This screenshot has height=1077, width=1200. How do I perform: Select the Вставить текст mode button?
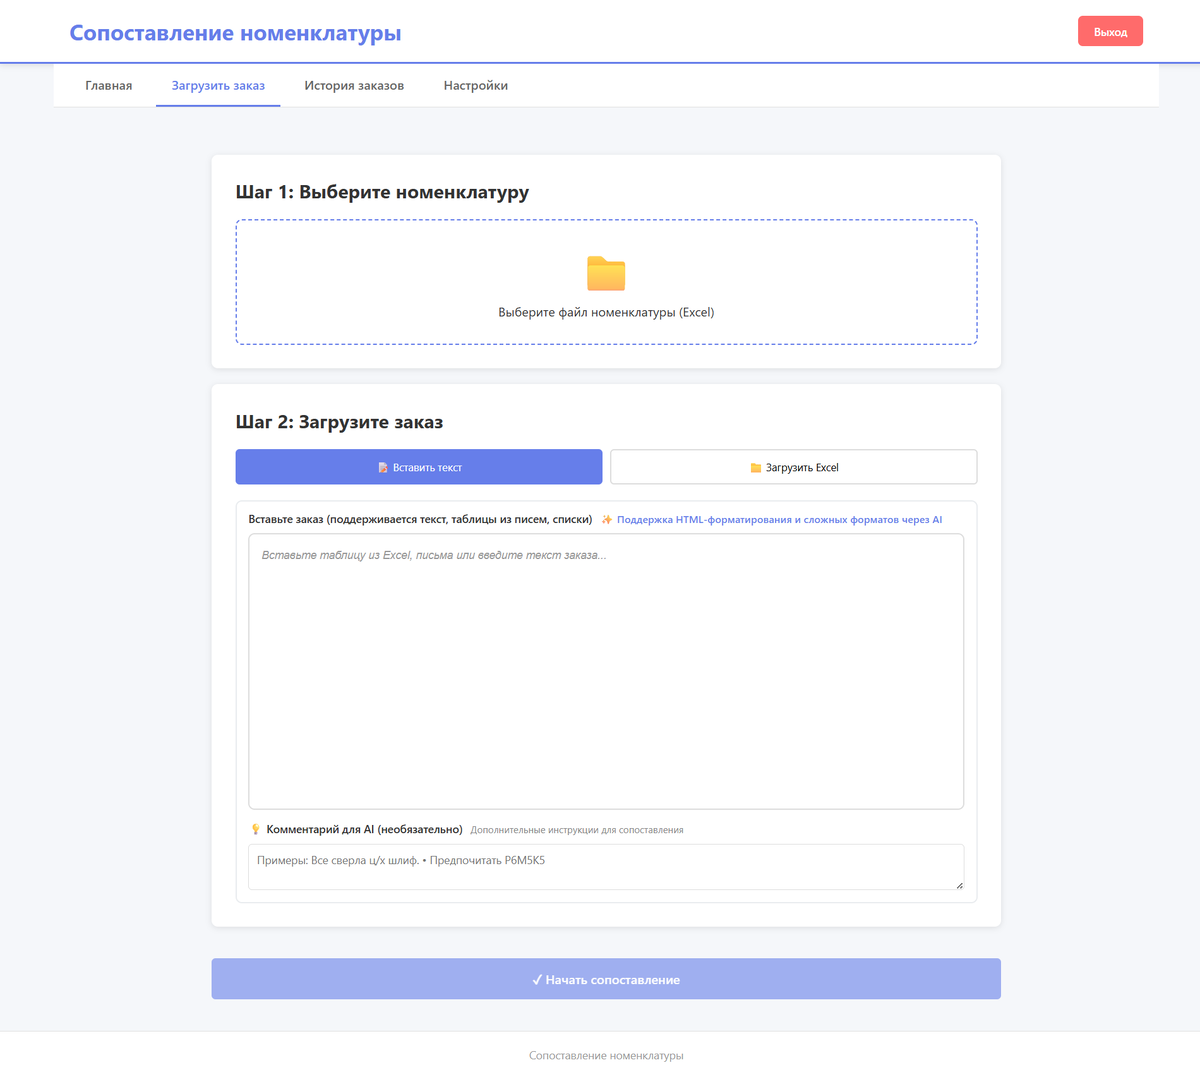pyautogui.click(x=419, y=467)
